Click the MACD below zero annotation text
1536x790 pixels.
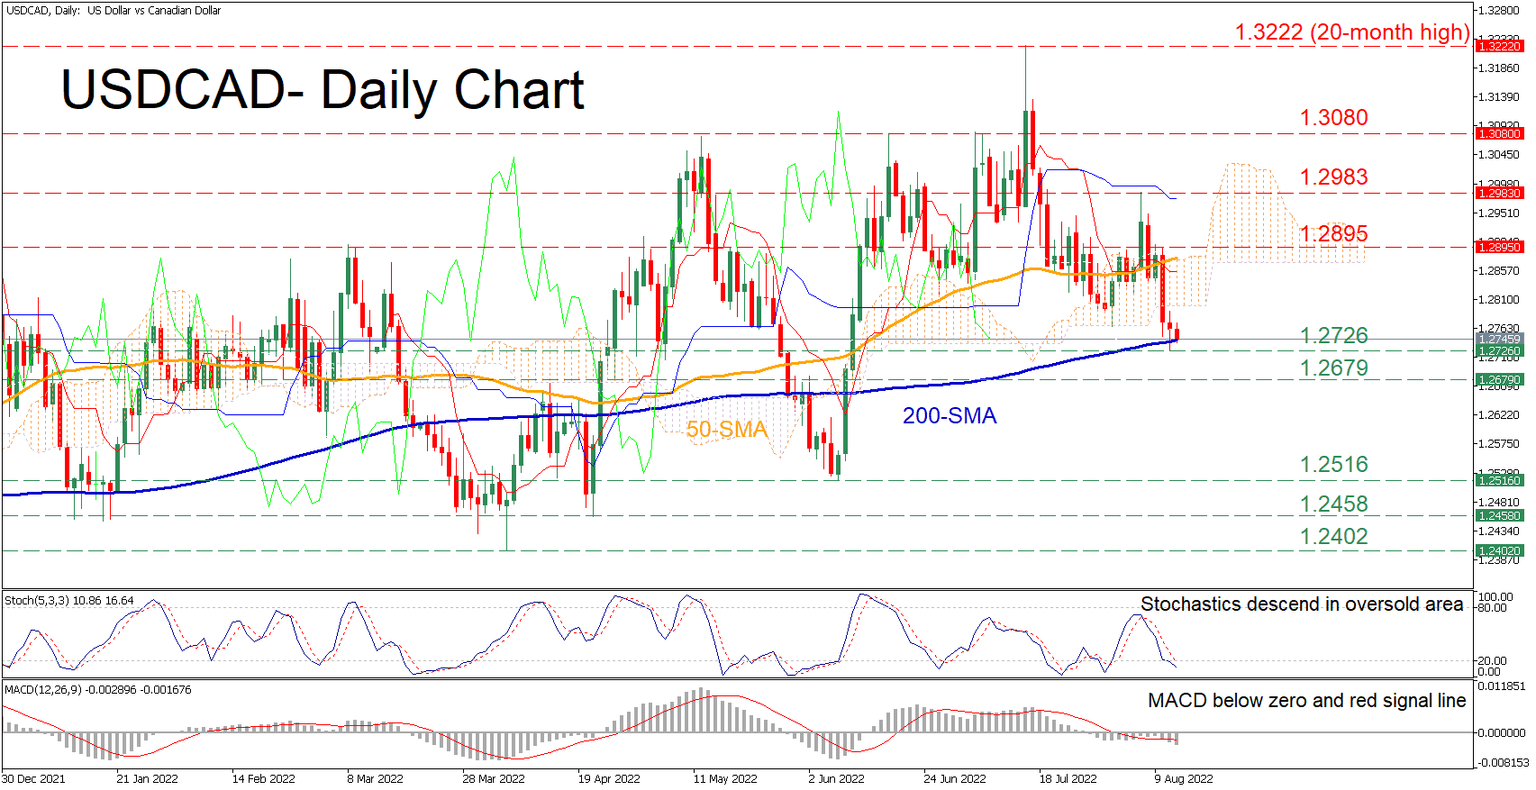pos(1305,701)
